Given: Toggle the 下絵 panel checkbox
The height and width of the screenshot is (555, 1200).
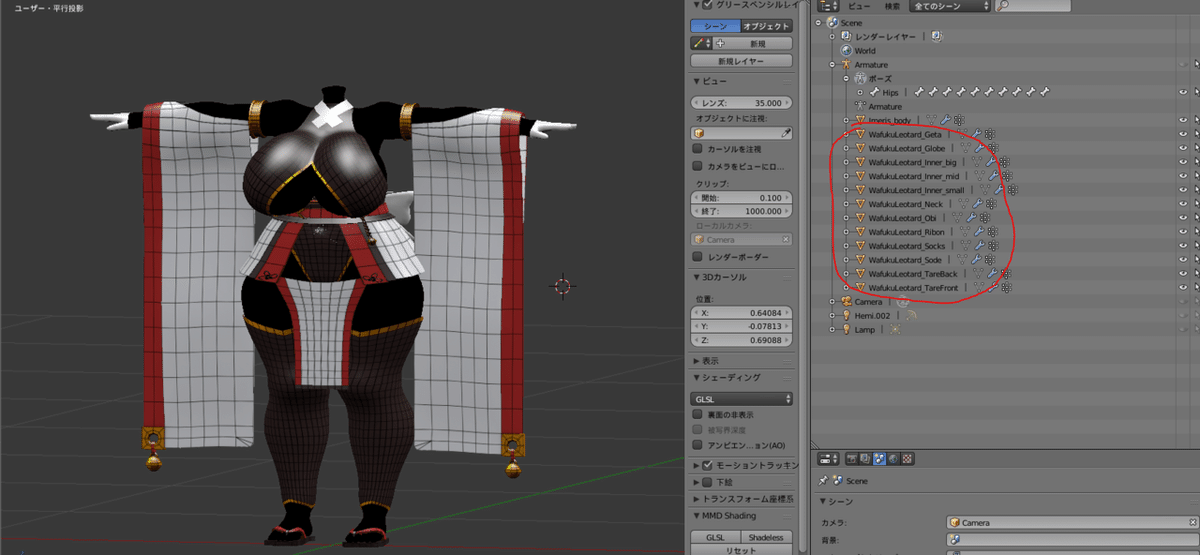Looking at the screenshot, I should pos(709,482).
